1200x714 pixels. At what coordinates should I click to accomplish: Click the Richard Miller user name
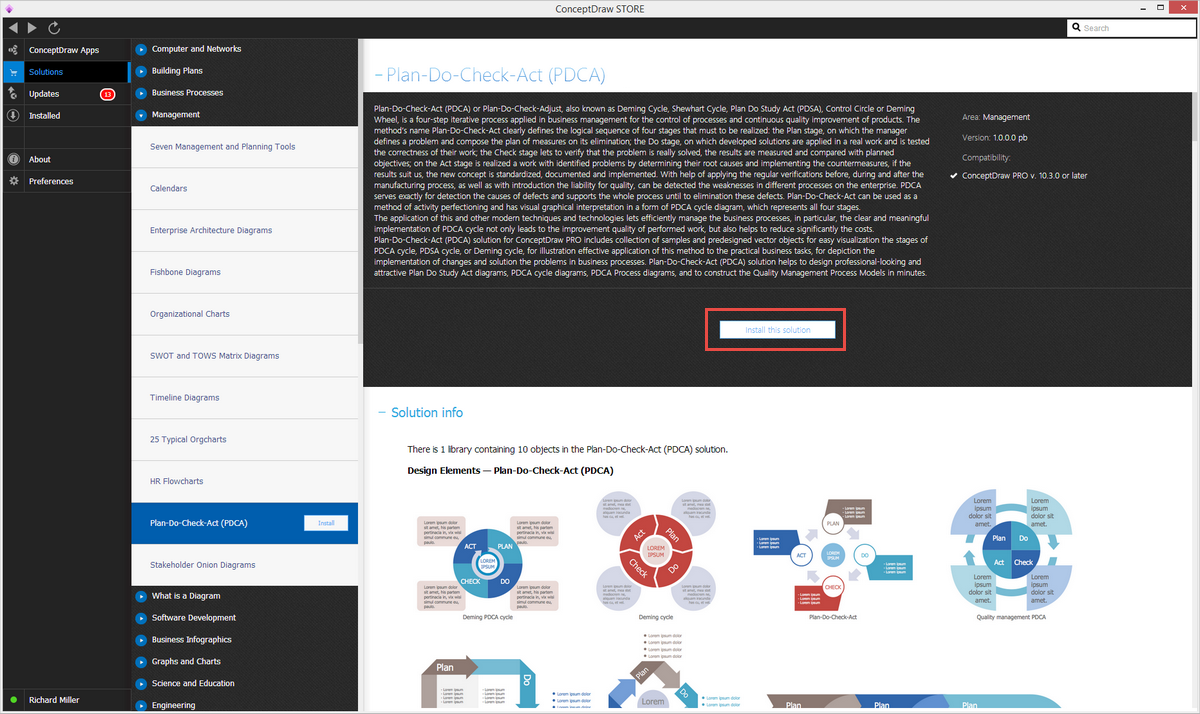tap(54, 700)
